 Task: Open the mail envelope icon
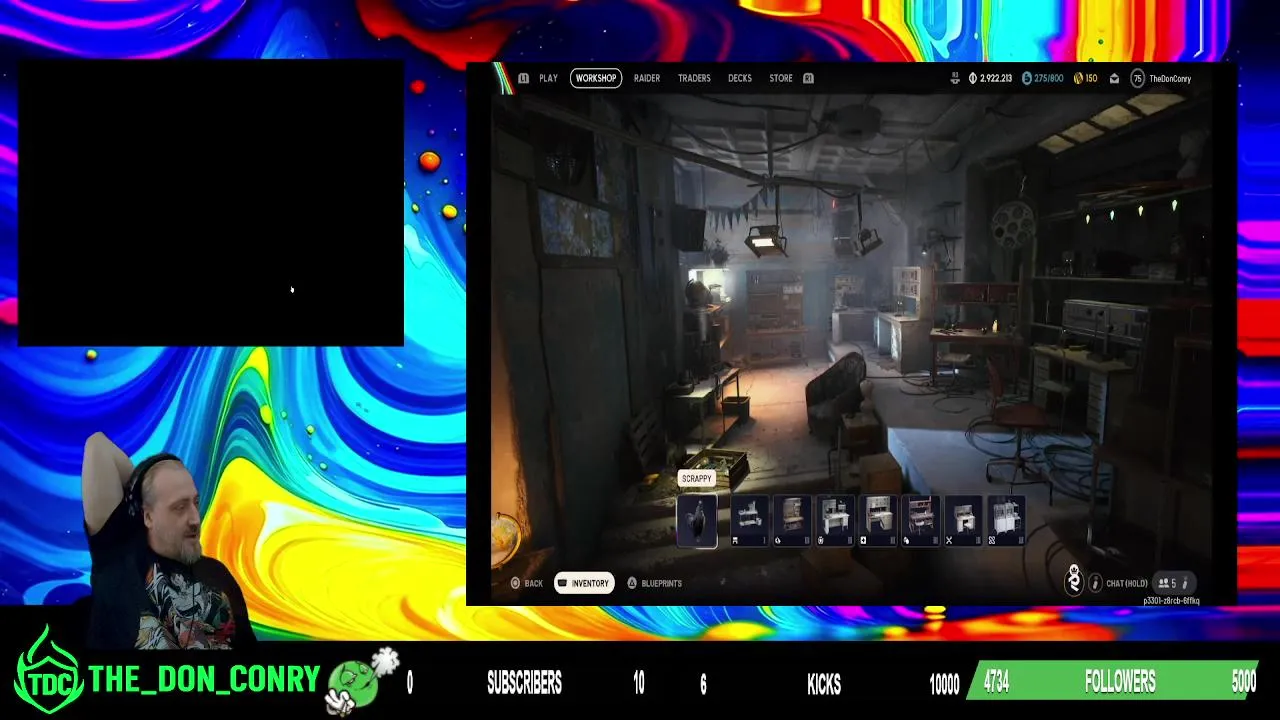click(x=1114, y=79)
